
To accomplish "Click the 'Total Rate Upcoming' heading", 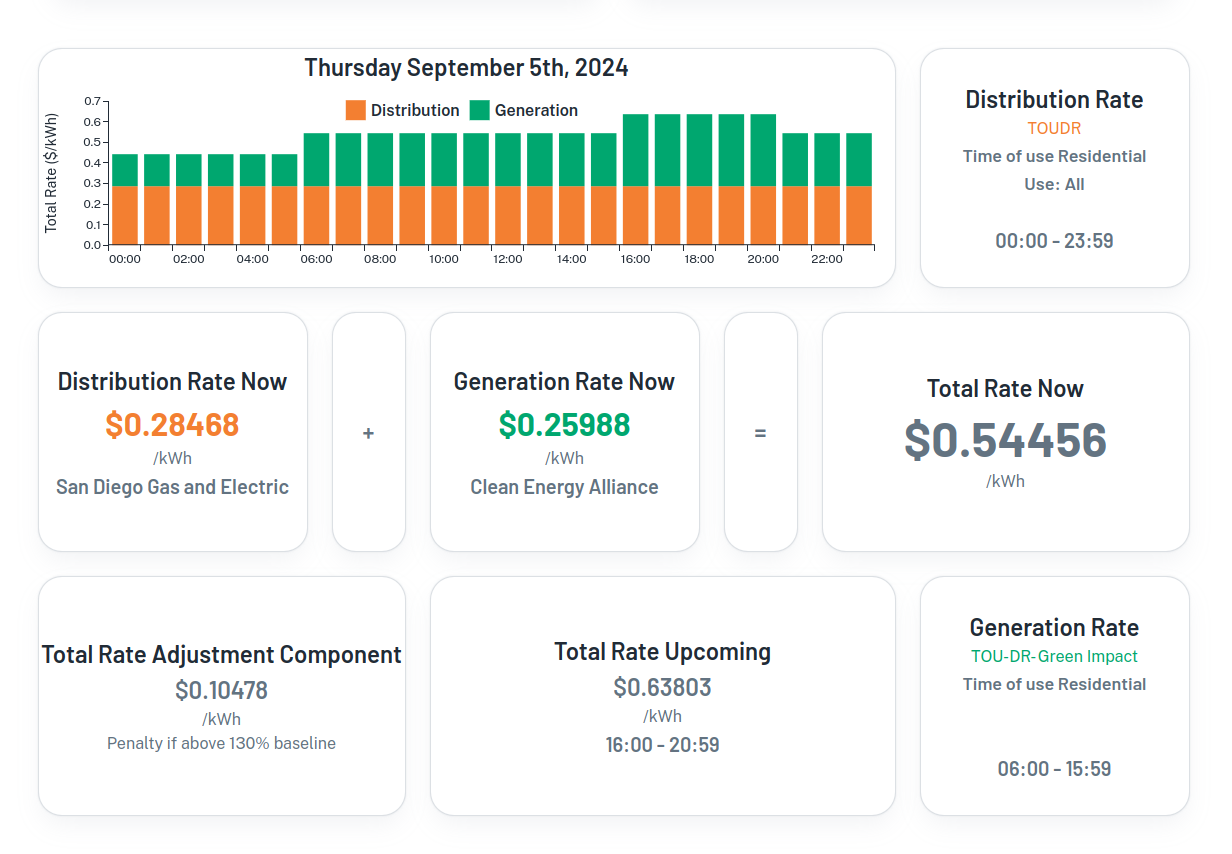I will pyautogui.click(x=663, y=651).
